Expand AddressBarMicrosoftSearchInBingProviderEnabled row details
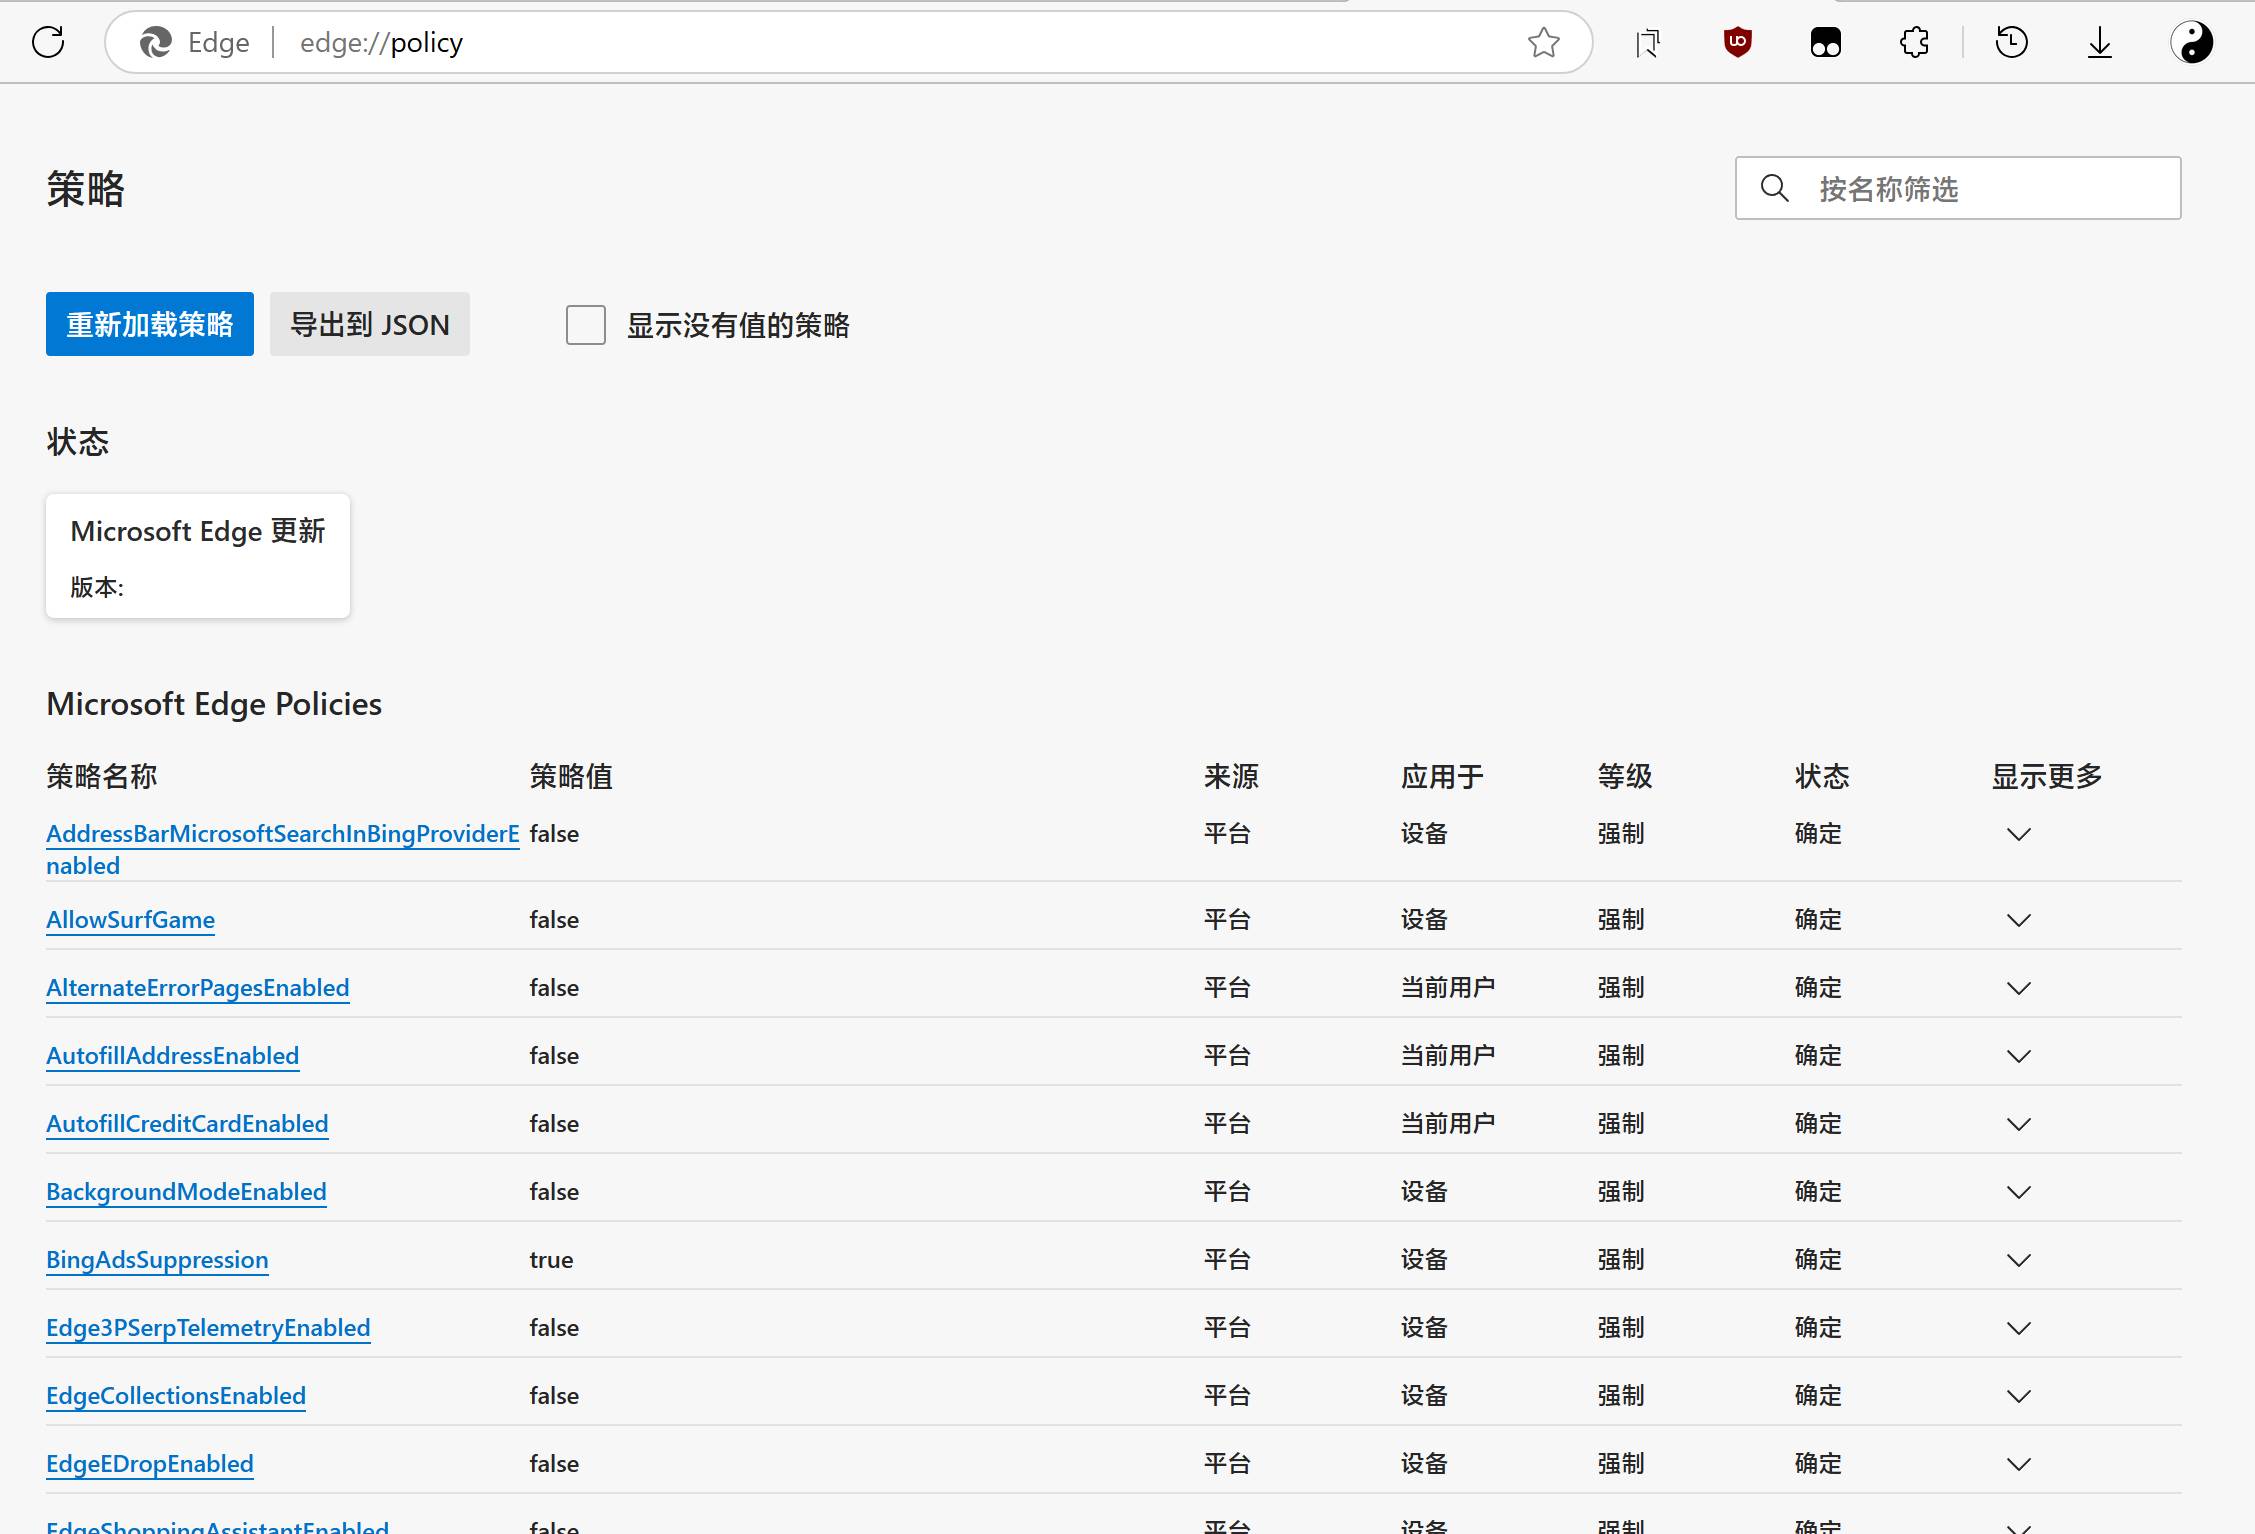 coord(2019,834)
